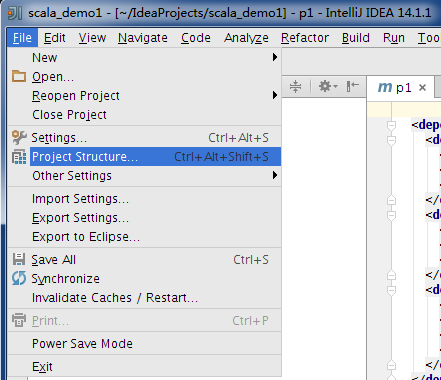Screen dimensions: 441x380
Task: Close the p1 editor tab
Action: tap(422, 88)
